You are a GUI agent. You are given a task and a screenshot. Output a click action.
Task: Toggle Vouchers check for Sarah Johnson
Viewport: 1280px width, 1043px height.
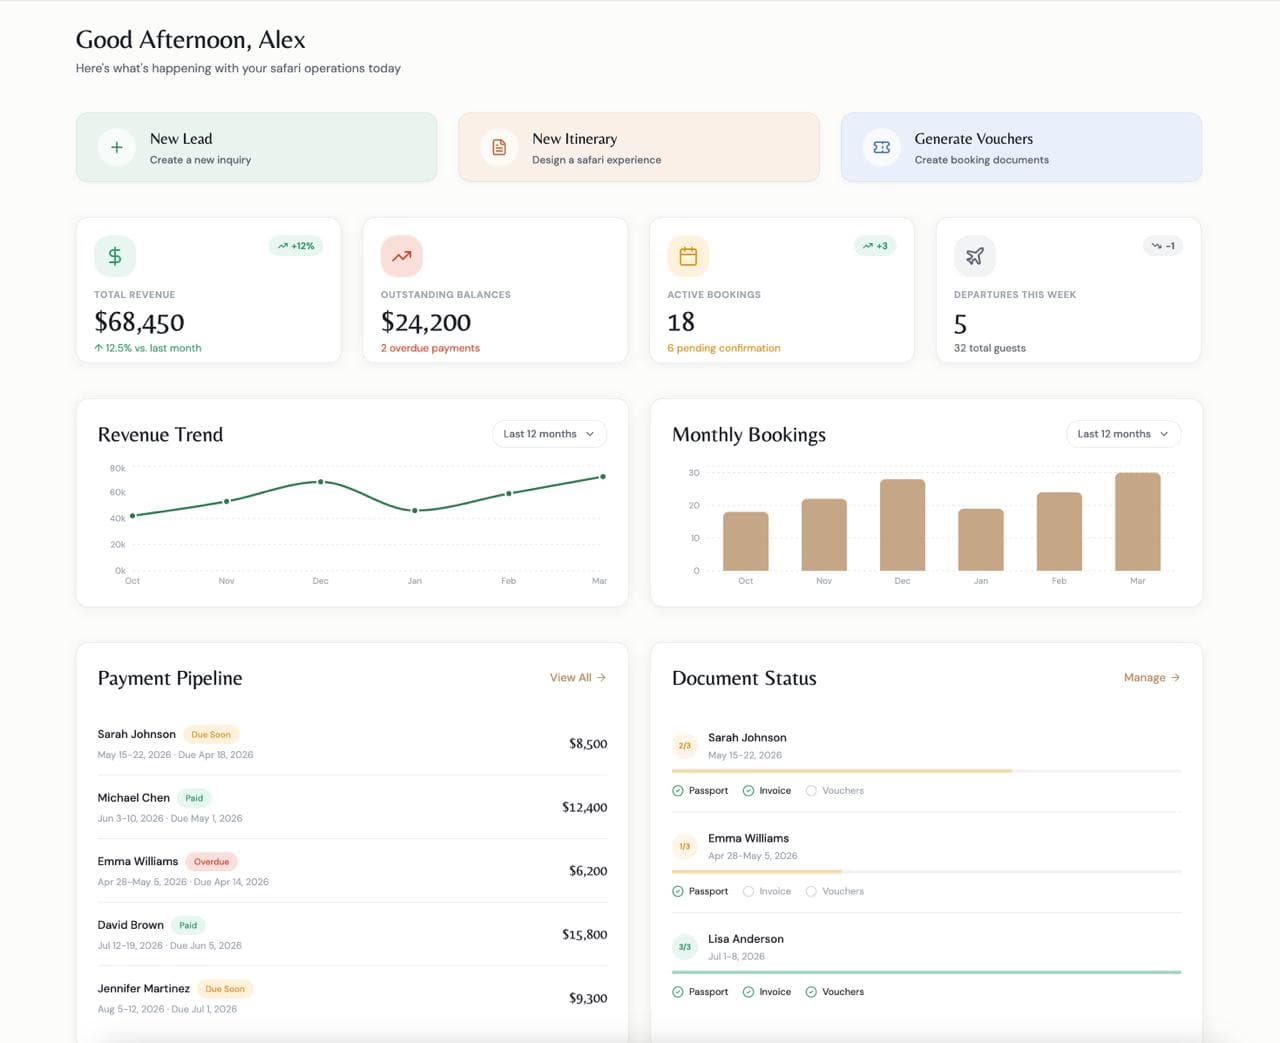point(811,790)
